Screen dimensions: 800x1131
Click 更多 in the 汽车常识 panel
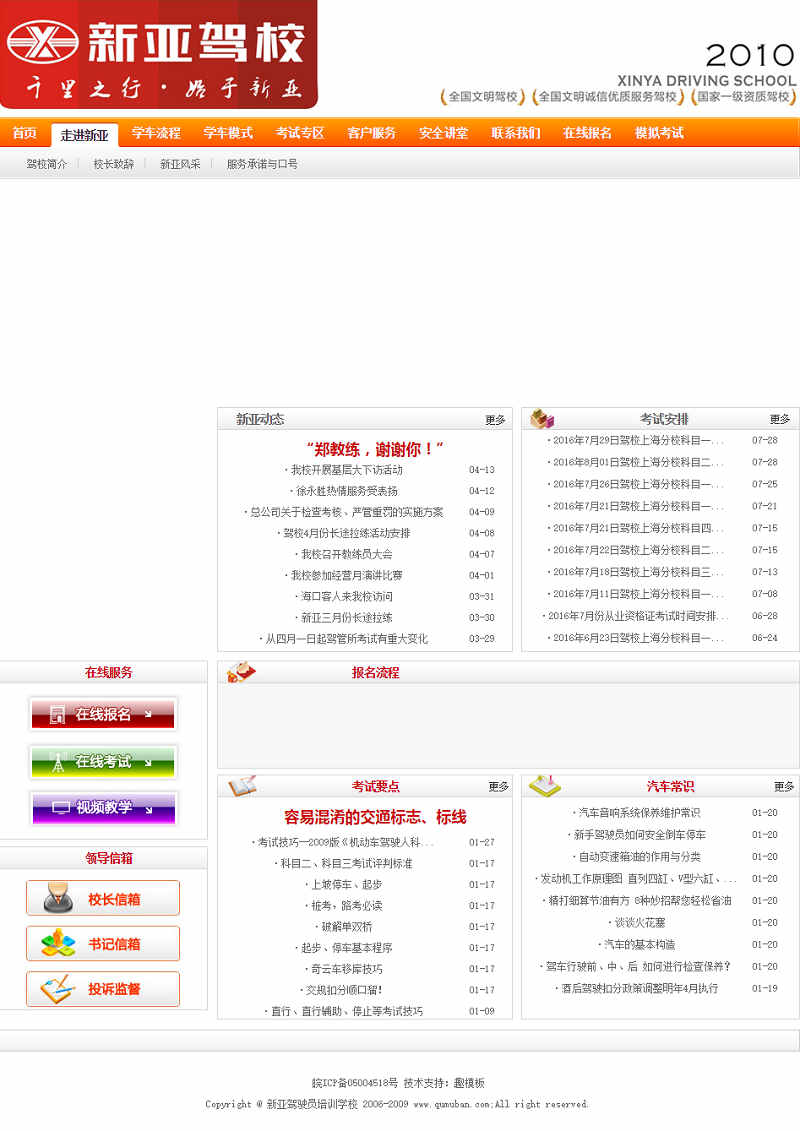784,786
